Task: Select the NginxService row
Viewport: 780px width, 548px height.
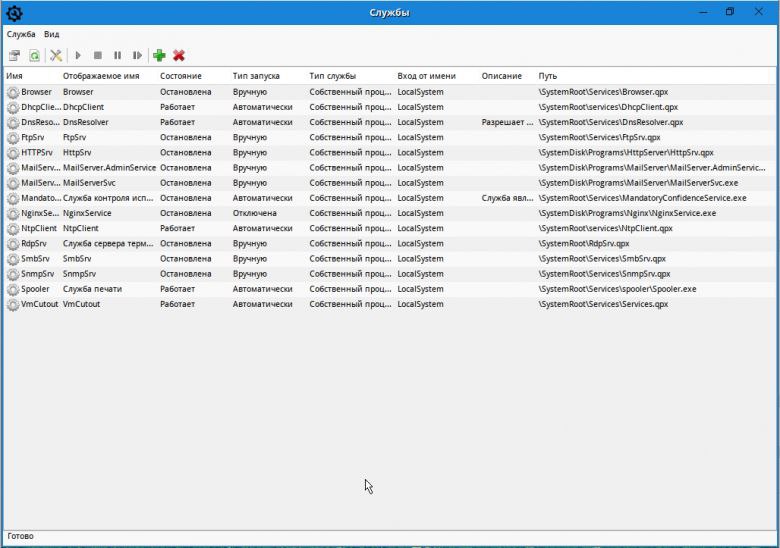Action: click(390, 213)
